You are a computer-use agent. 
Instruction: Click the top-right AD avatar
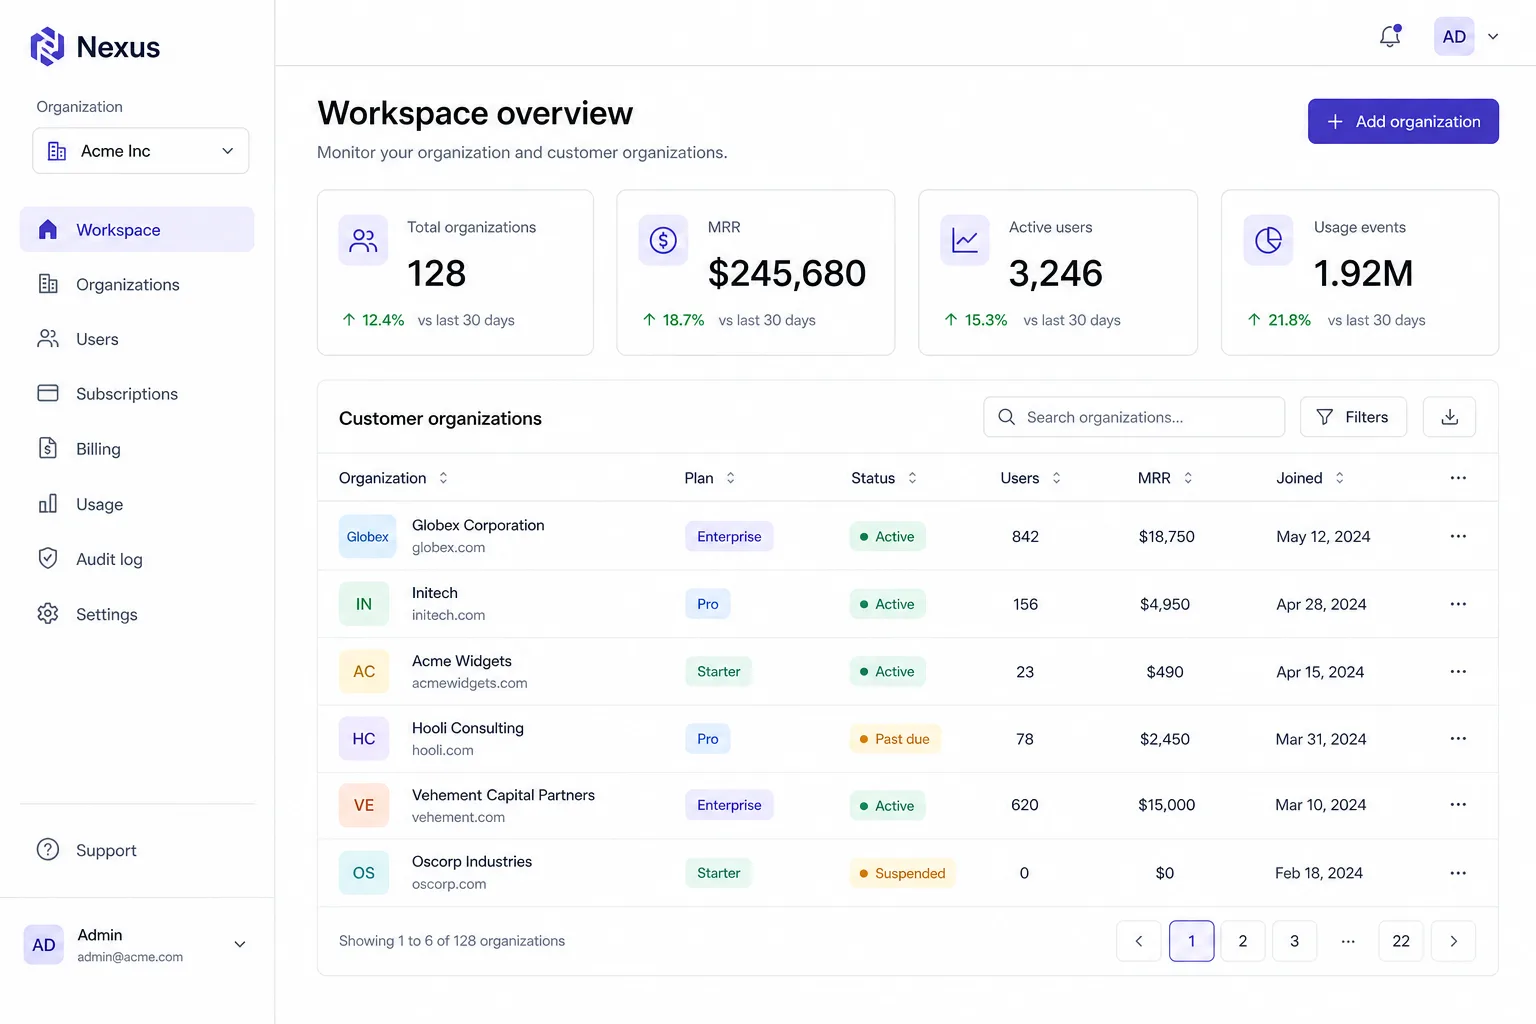pos(1454,36)
